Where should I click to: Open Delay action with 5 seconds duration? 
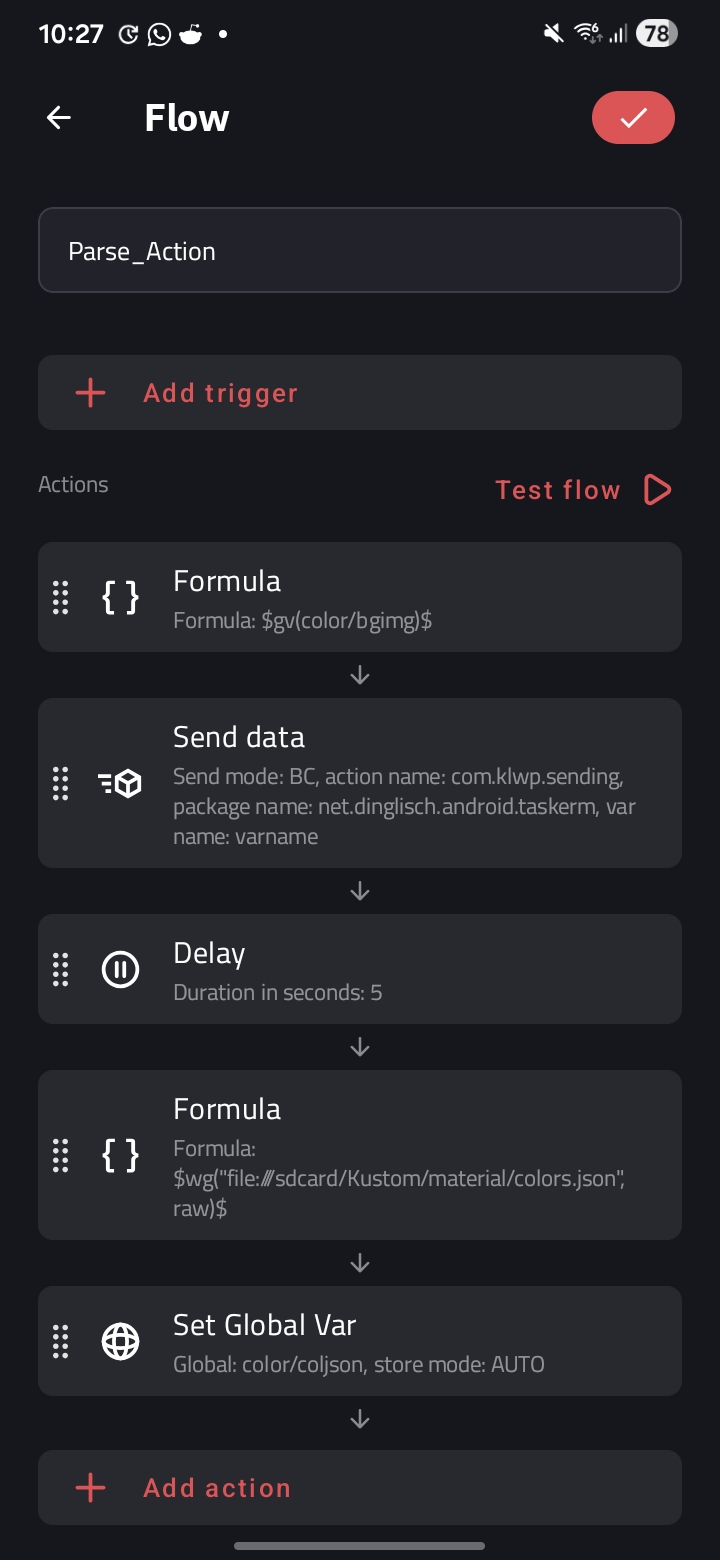coord(400,969)
